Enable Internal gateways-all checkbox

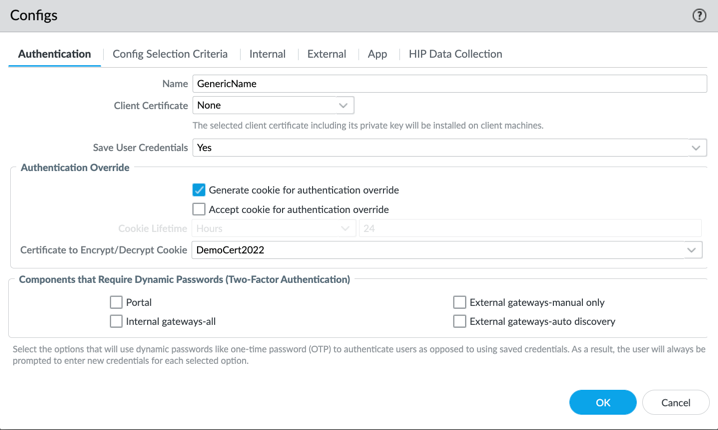116,322
